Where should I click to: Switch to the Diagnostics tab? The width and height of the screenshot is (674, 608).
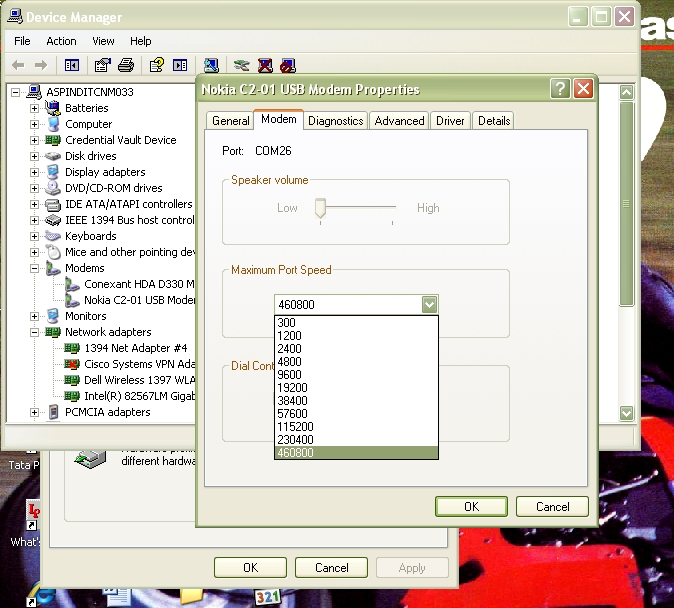point(335,121)
